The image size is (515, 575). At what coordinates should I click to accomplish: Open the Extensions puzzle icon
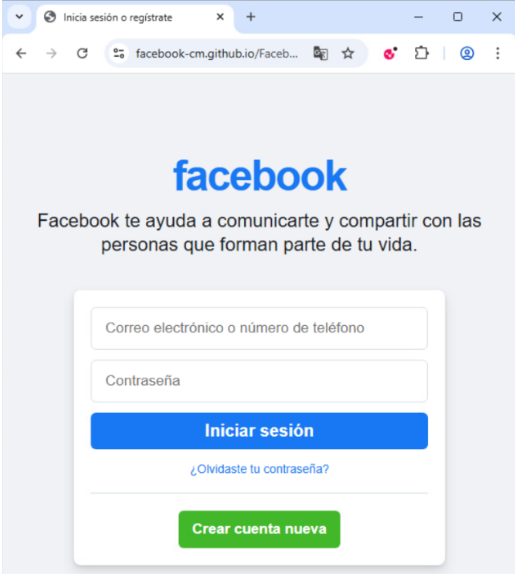(x=421, y=54)
